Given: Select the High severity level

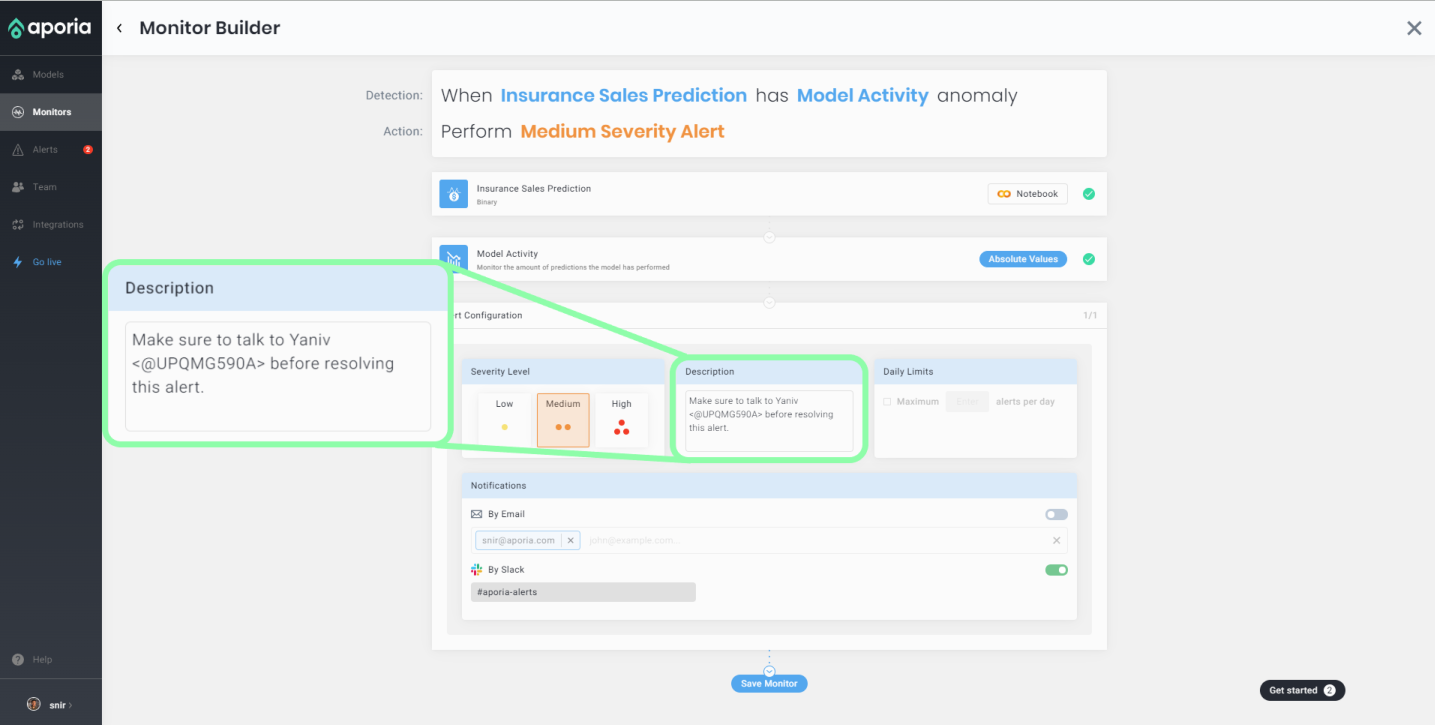Looking at the screenshot, I should pos(622,418).
